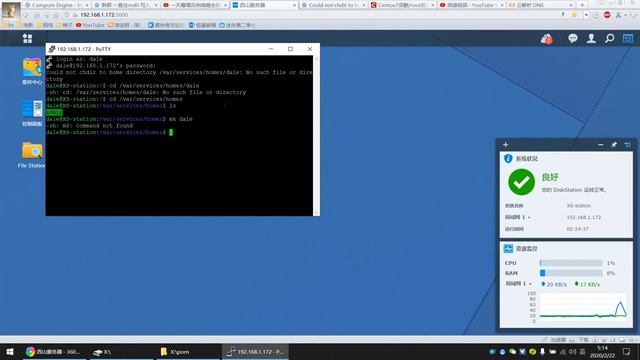The image size is (640, 360).
Task: Open the DSM main menu grid icon
Action: click(x=27, y=38)
